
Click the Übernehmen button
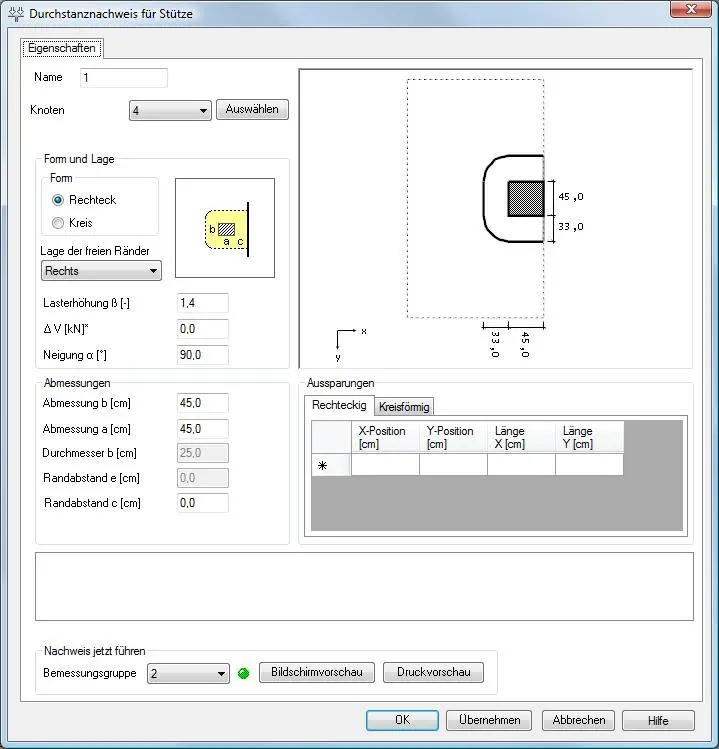(x=489, y=720)
